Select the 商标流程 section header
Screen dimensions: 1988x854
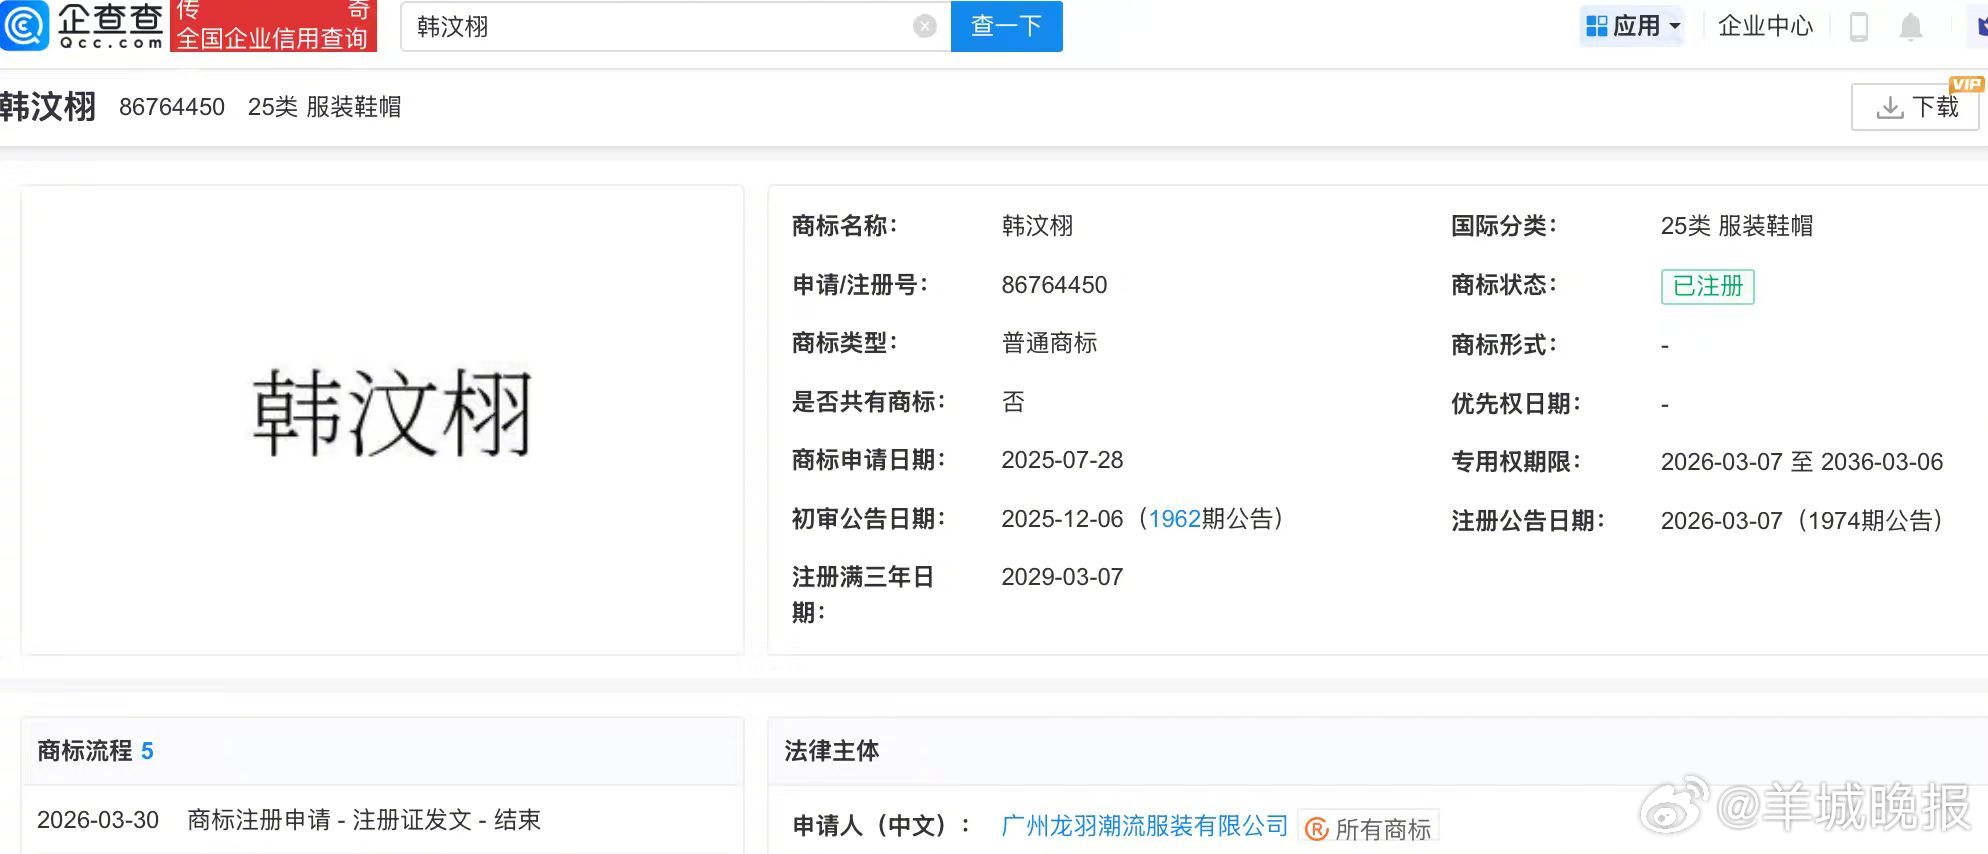[95, 751]
